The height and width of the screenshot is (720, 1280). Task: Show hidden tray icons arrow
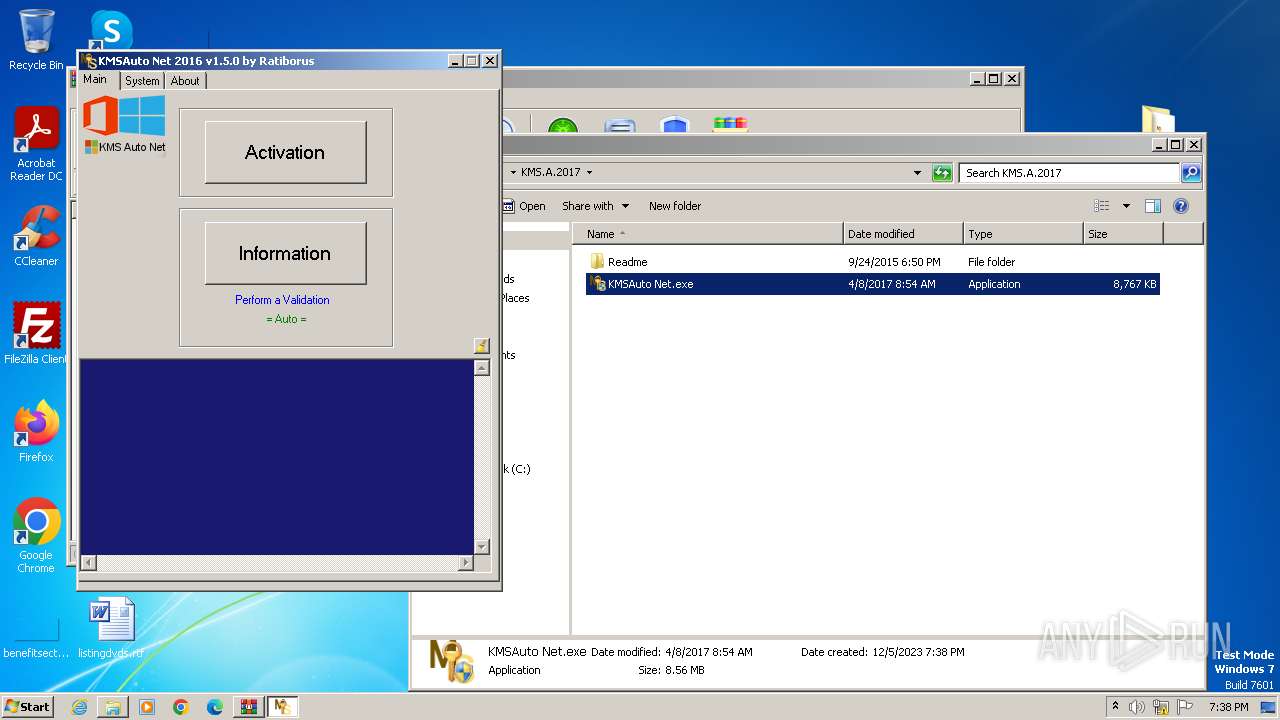click(1116, 706)
